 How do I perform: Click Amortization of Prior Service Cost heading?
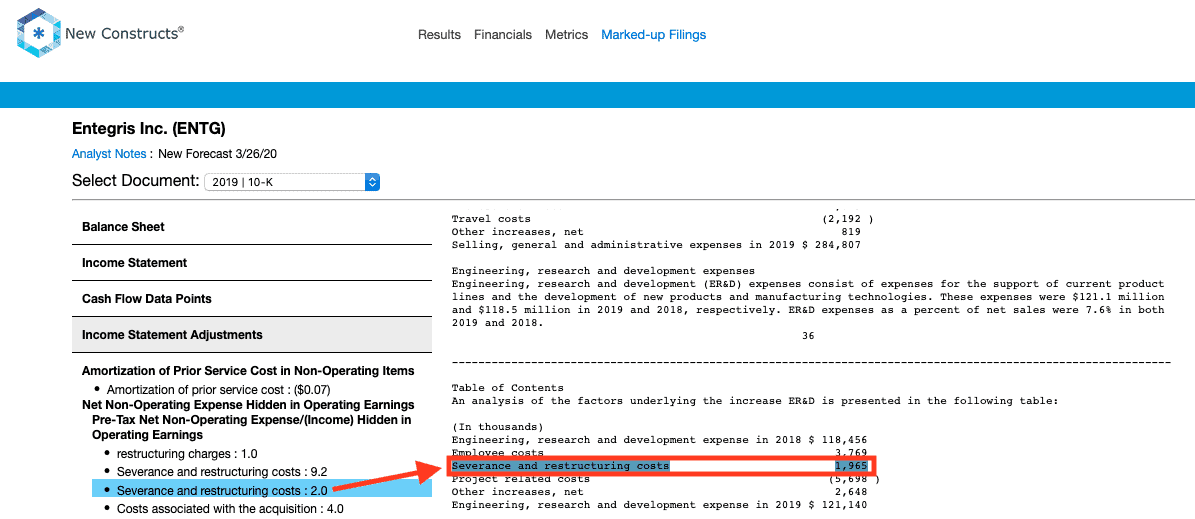coord(248,371)
